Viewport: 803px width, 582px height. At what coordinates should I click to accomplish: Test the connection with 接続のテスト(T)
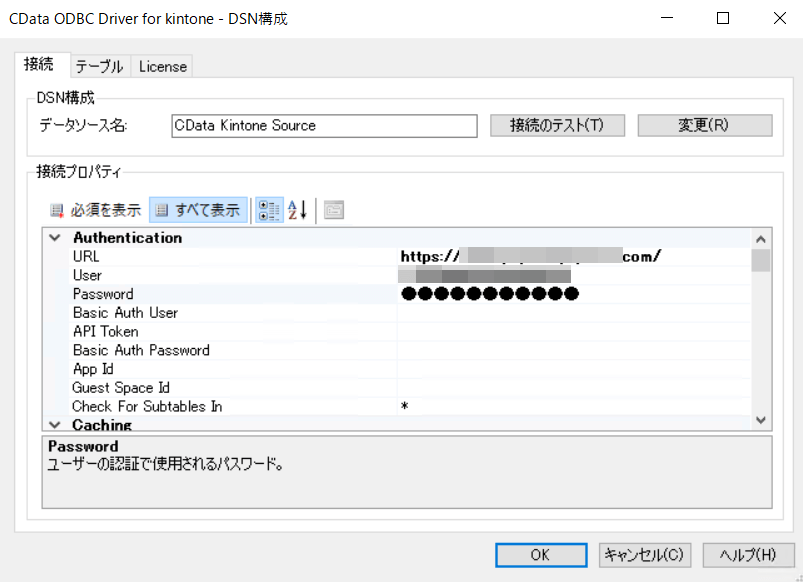click(x=557, y=126)
